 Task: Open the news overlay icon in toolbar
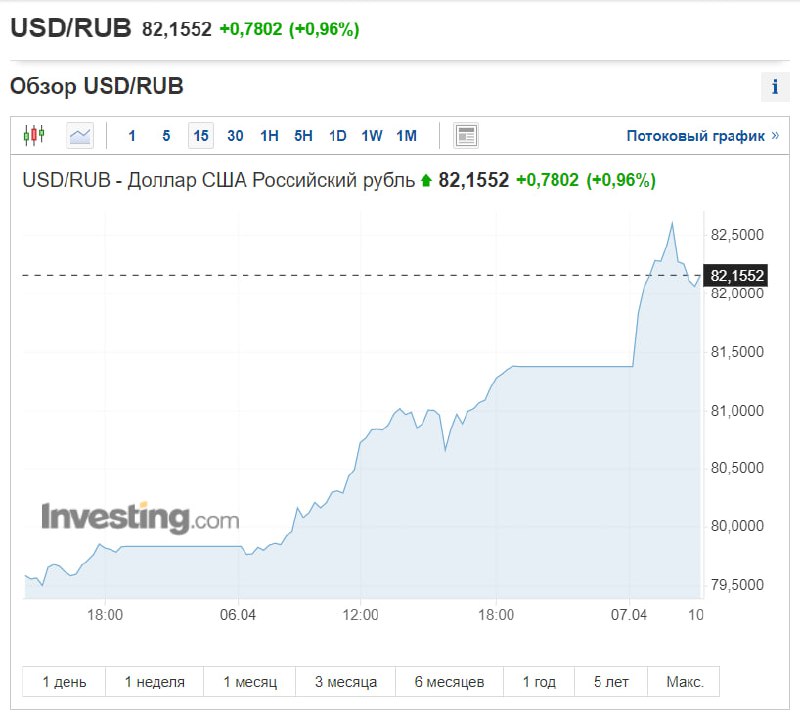tap(466, 135)
